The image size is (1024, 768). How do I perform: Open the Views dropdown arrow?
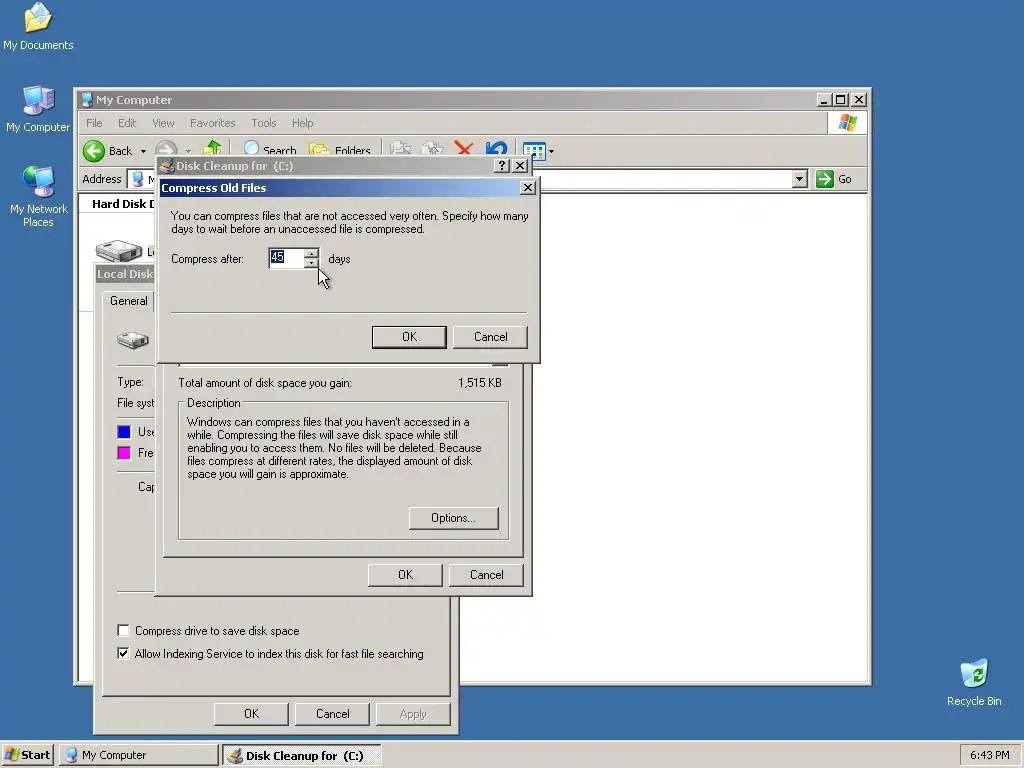pyautogui.click(x=552, y=151)
